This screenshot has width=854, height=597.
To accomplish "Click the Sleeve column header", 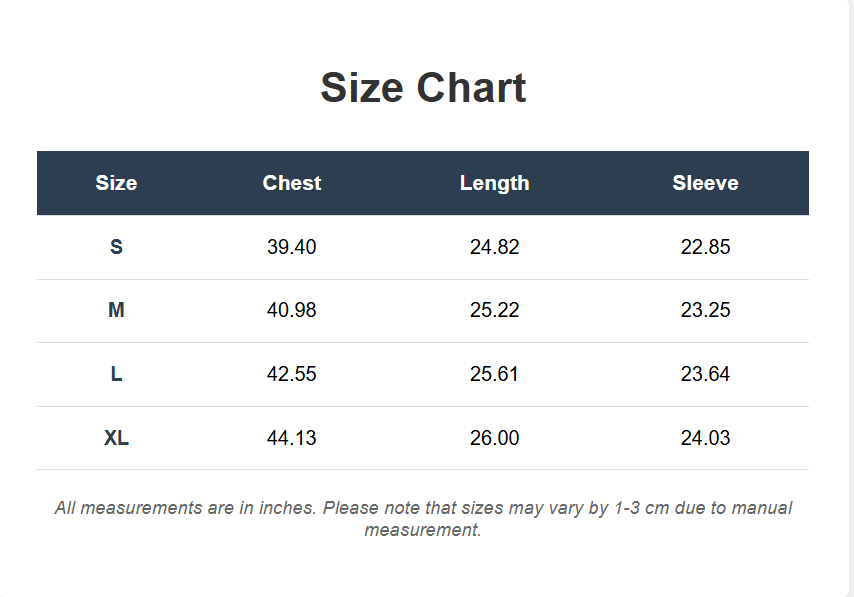I will click(705, 183).
